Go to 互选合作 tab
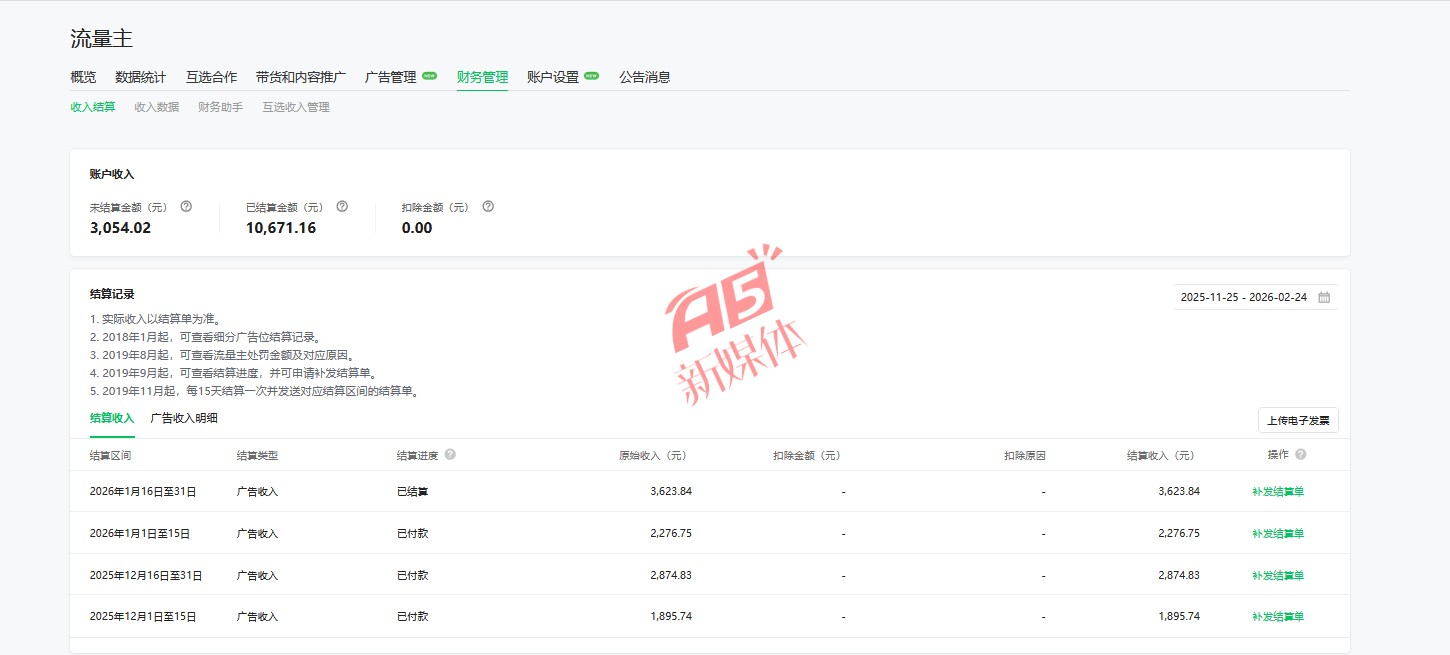 point(211,77)
